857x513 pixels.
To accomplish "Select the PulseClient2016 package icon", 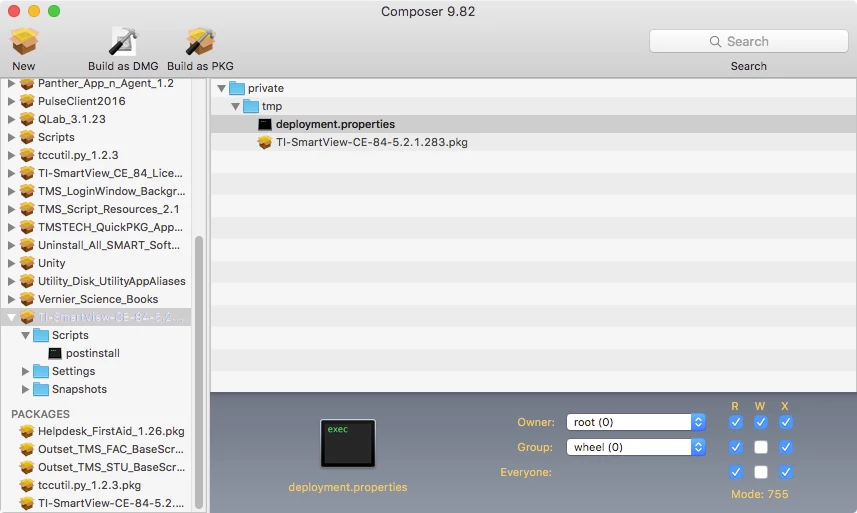I will [x=27, y=101].
